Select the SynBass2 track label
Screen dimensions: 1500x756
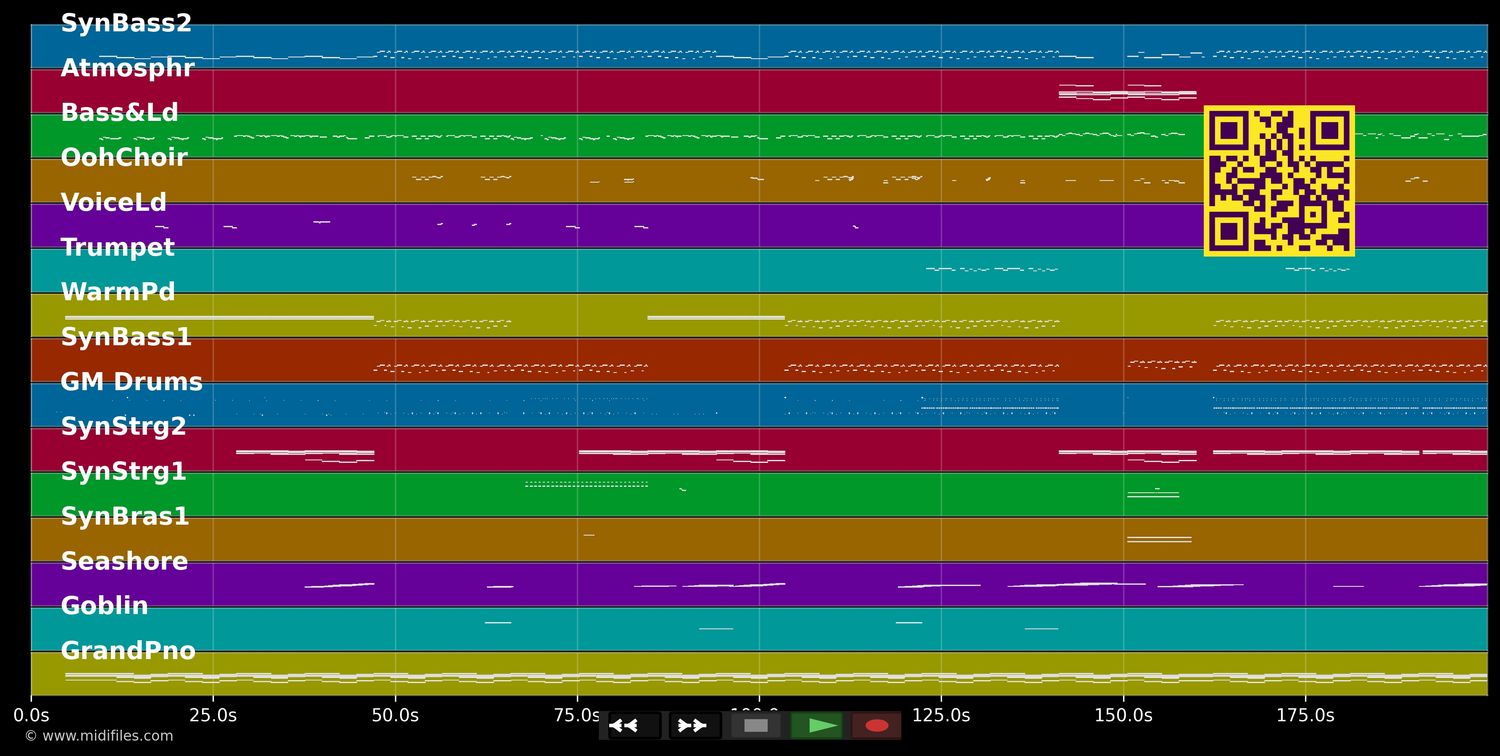pyautogui.click(x=126, y=24)
